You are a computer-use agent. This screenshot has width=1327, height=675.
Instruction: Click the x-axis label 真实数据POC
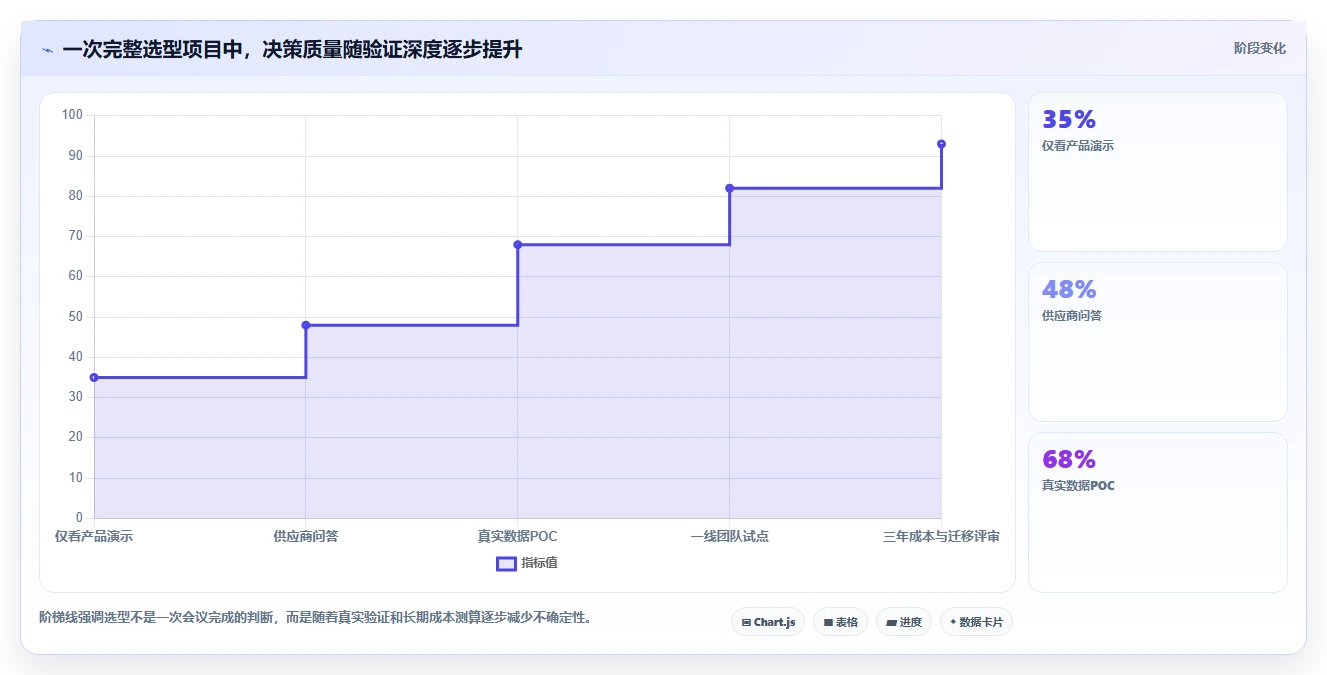[517, 536]
